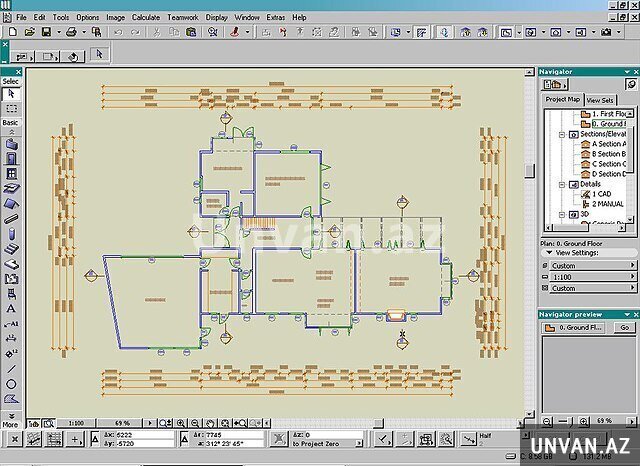Select the Marquee tool in the toolbox
The width and height of the screenshot is (640, 466).
(x=11, y=108)
